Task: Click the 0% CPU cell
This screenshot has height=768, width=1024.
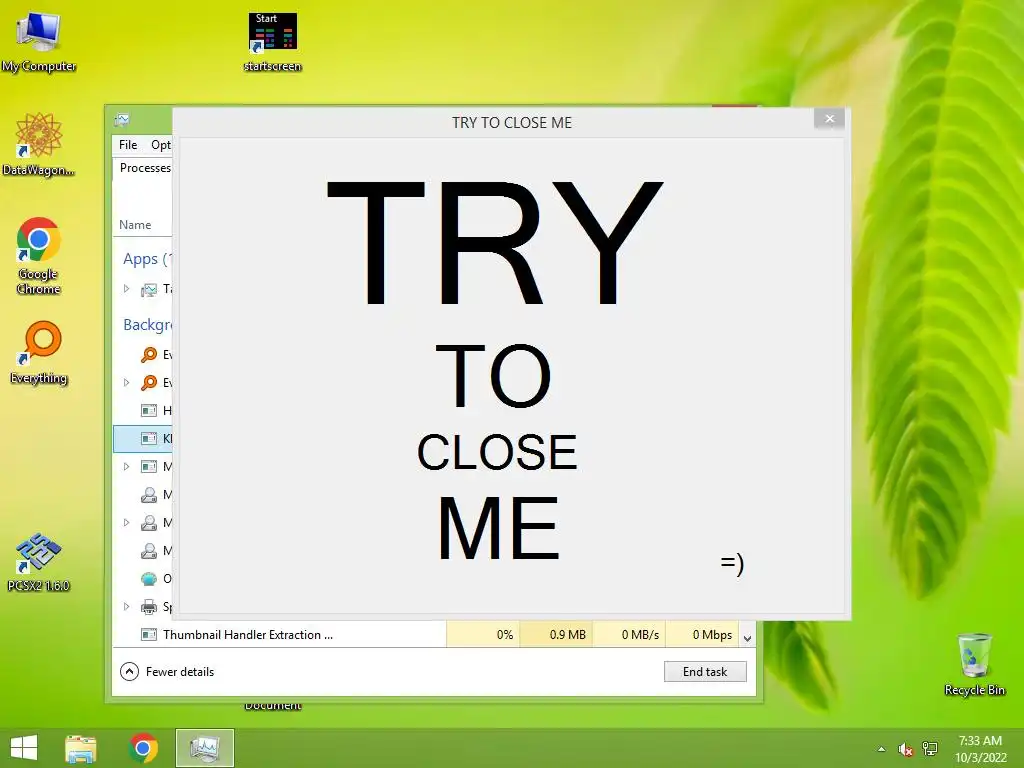Action: 483,635
